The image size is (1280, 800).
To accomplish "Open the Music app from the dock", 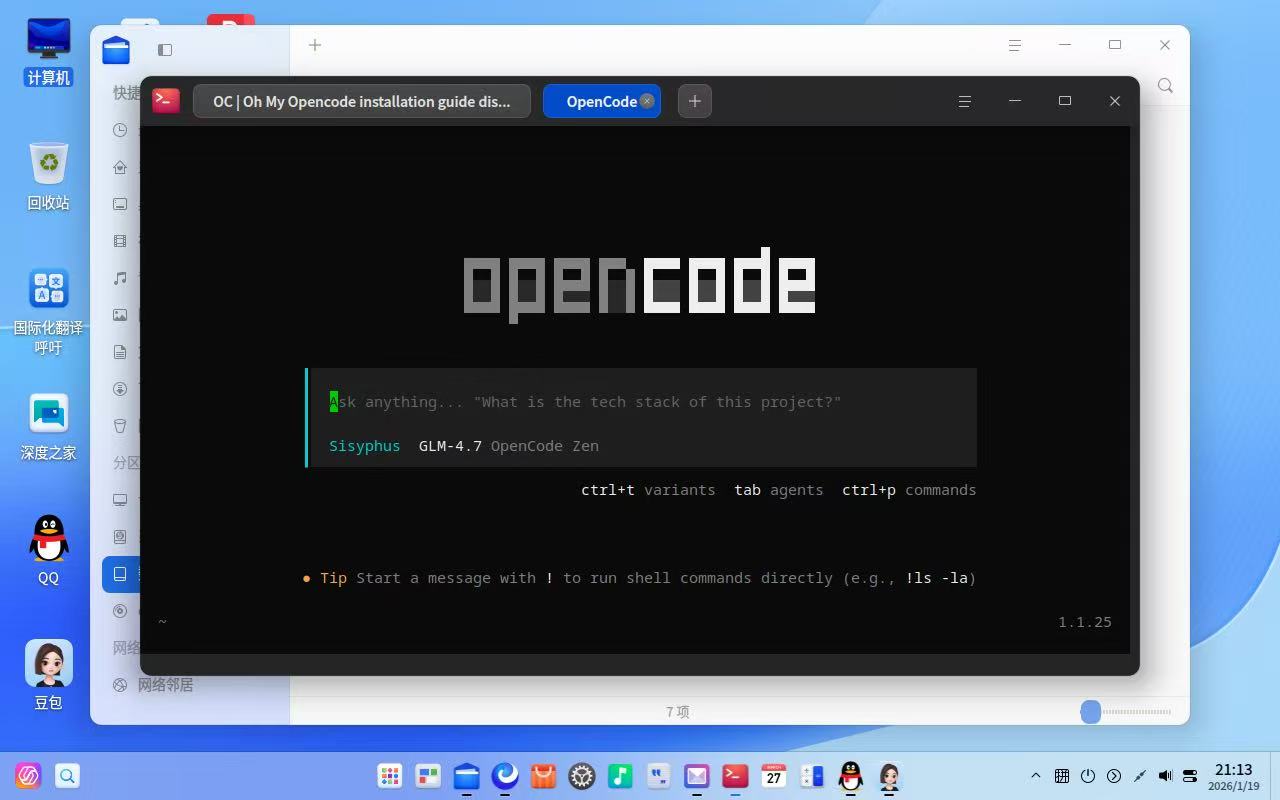I will coord(619,776).
